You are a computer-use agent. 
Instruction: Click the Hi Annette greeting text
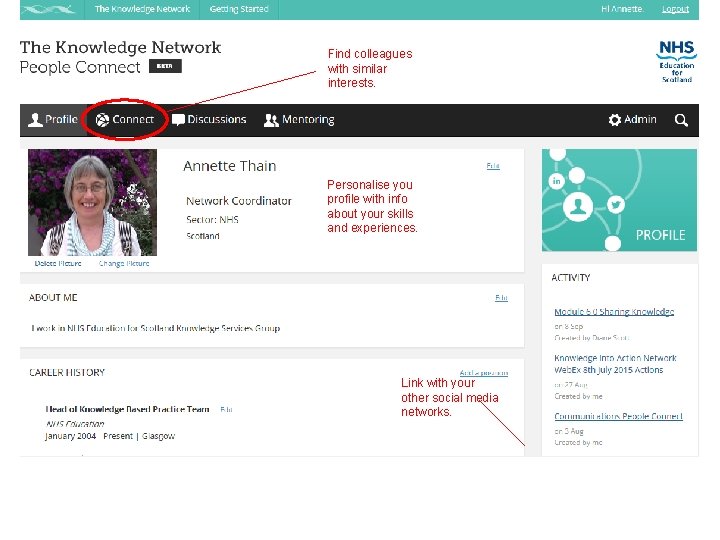pyautogui.click(x=621, y=9)
